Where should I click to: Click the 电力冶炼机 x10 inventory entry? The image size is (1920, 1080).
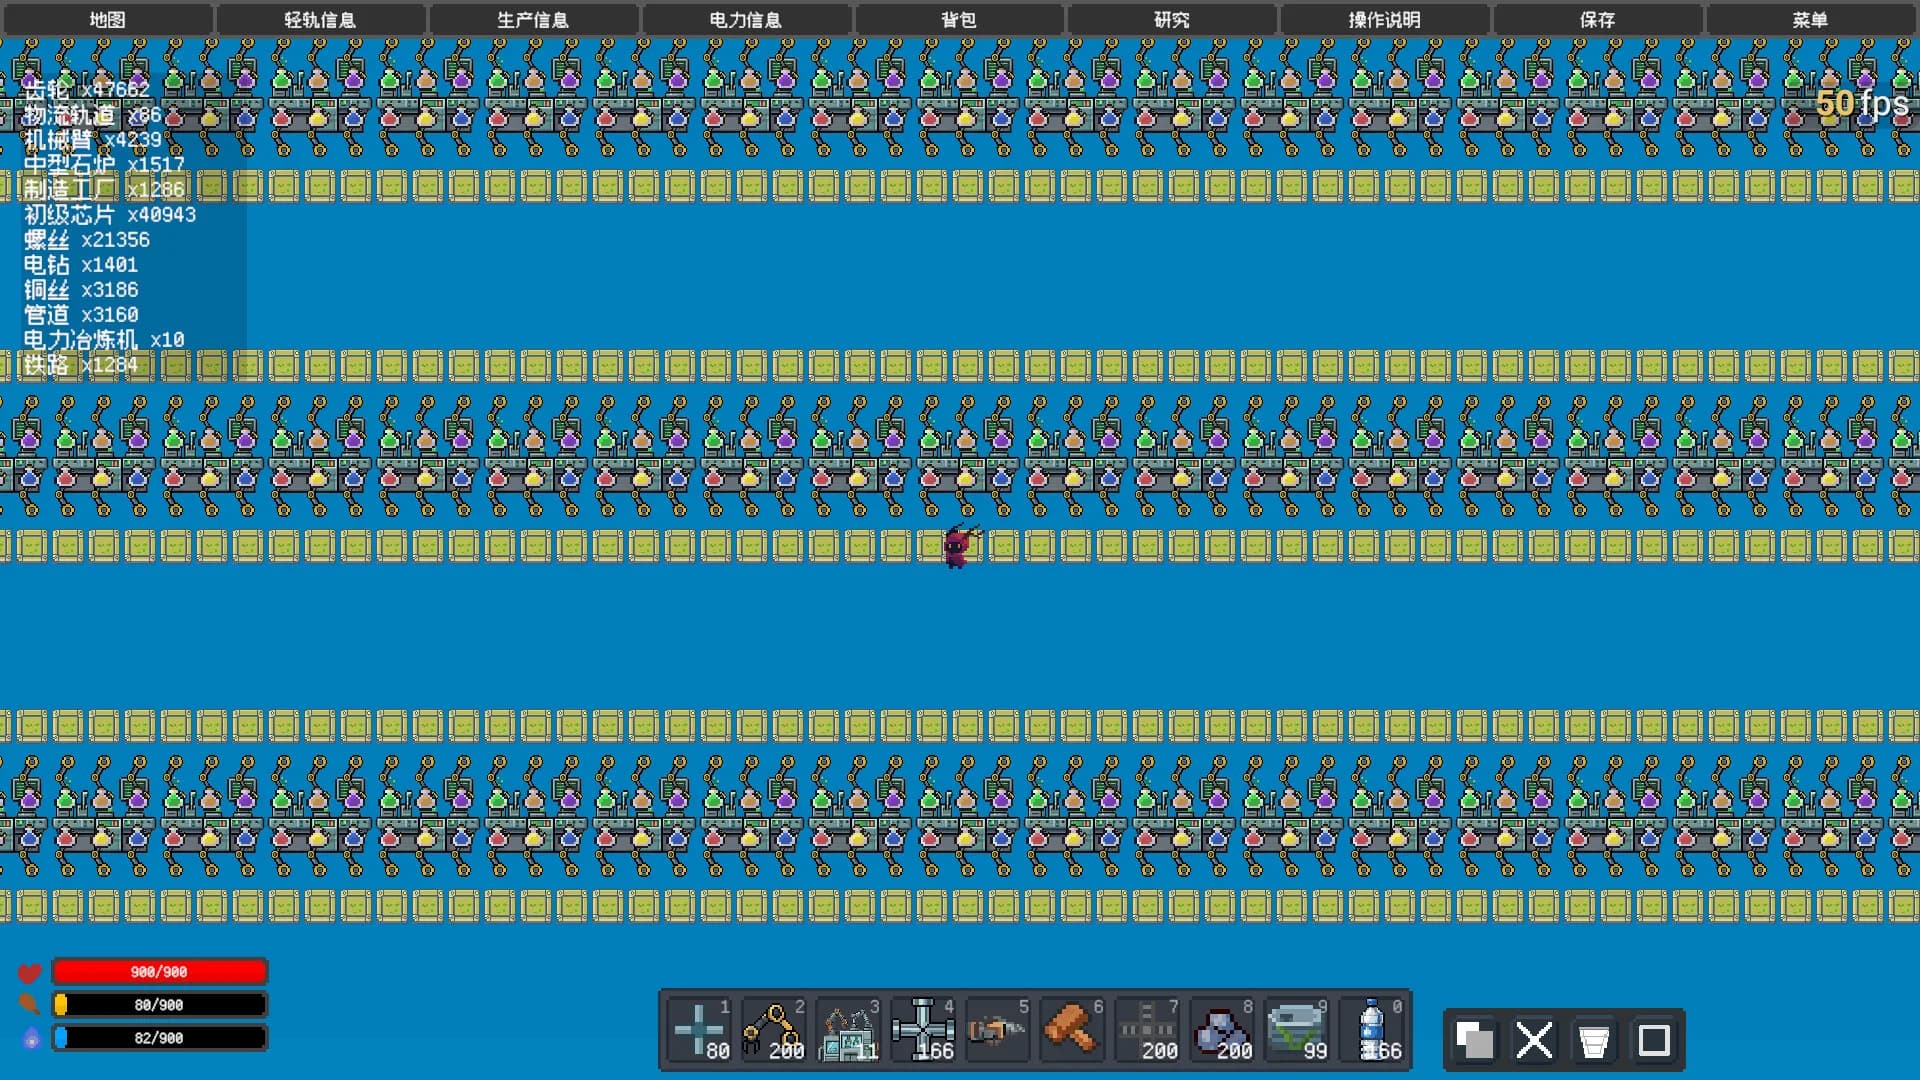click(104, 340)
